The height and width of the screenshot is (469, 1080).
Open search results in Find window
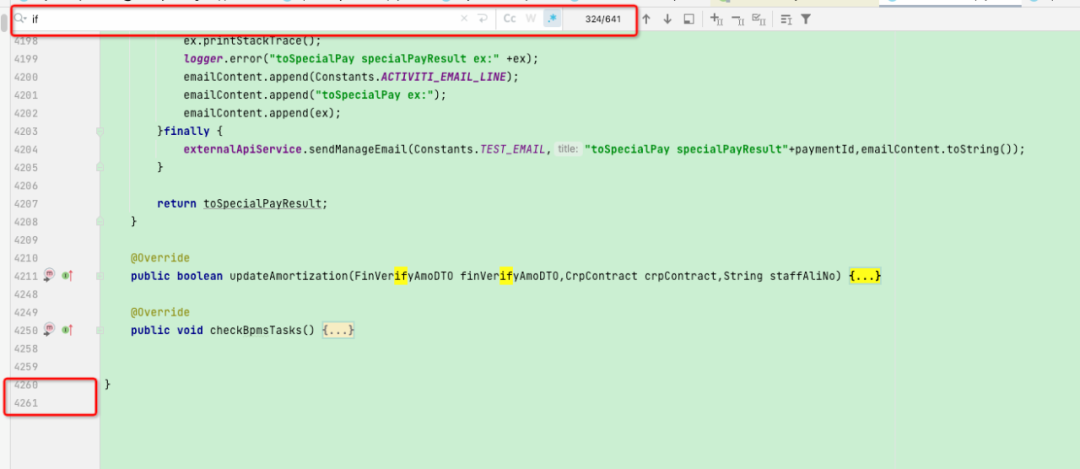pos(689,19)
